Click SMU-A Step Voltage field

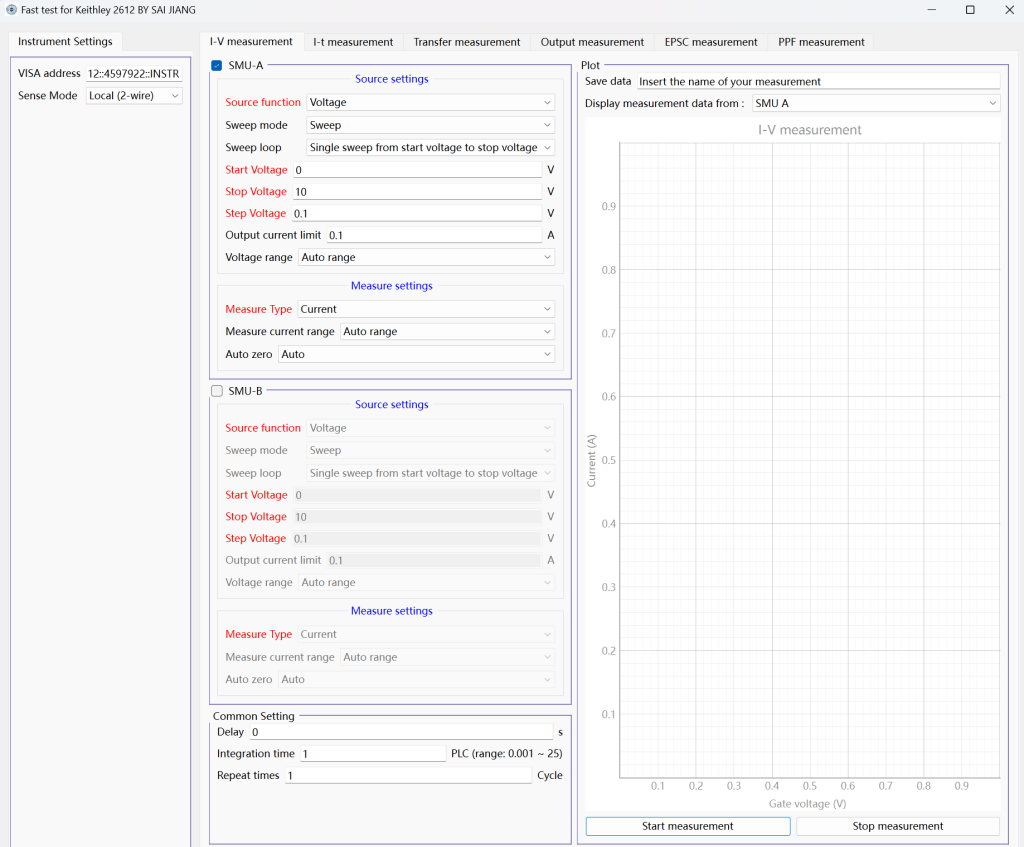(x=417, y=214)
